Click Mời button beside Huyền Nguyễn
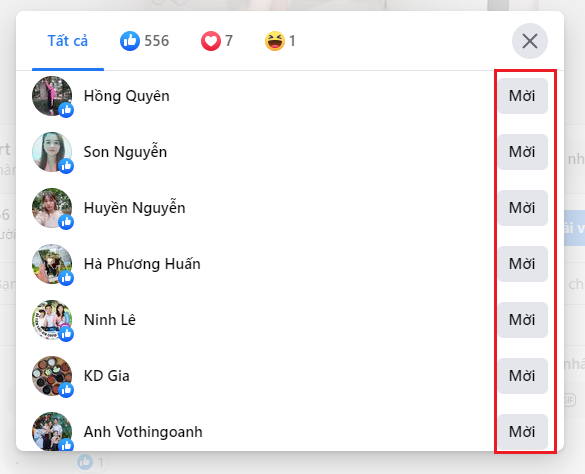 pos(522,208)
